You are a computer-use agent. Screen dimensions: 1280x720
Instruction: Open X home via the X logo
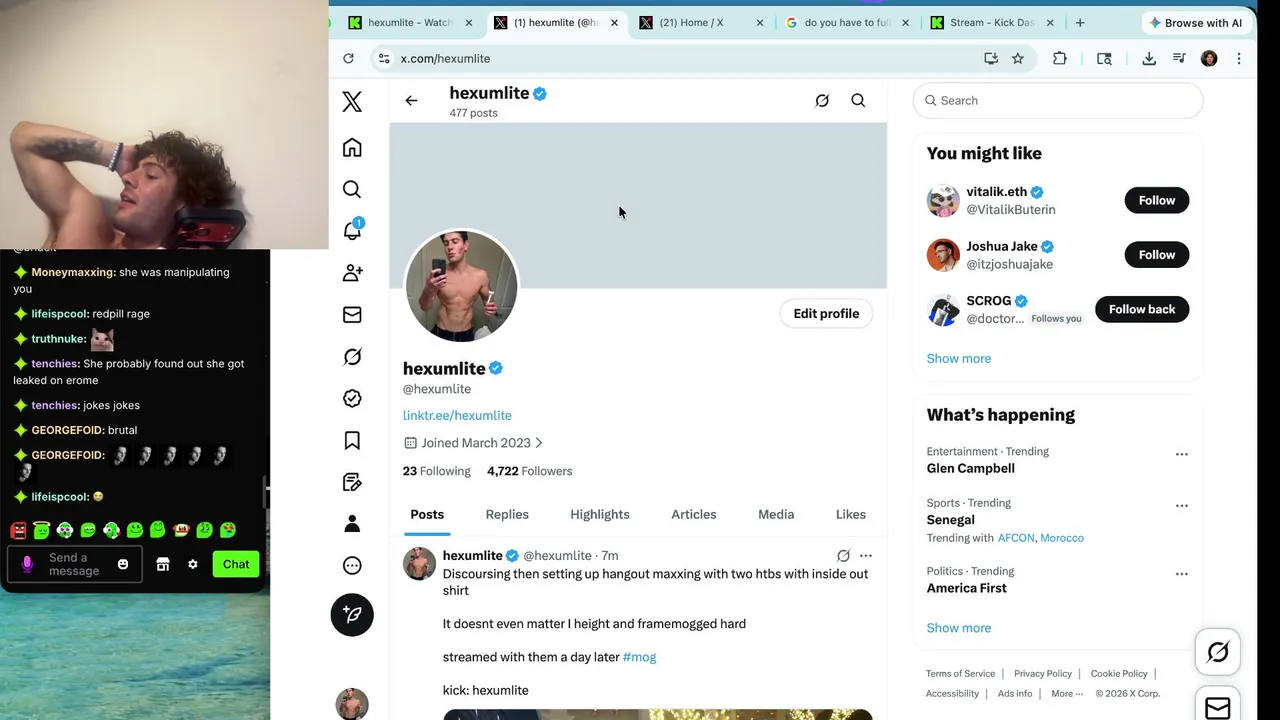click(x=352, y=101)
